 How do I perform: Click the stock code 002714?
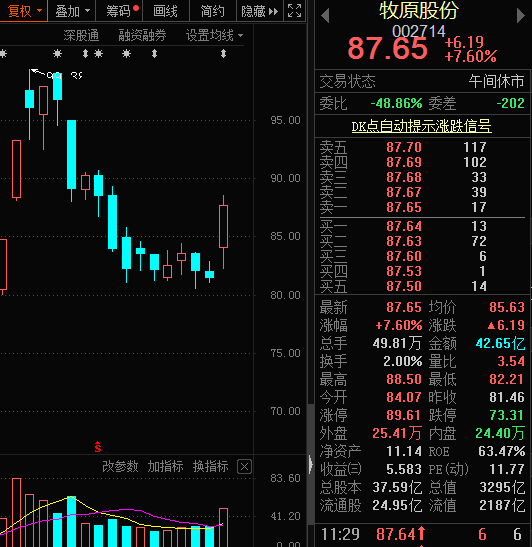coord(419,31)
